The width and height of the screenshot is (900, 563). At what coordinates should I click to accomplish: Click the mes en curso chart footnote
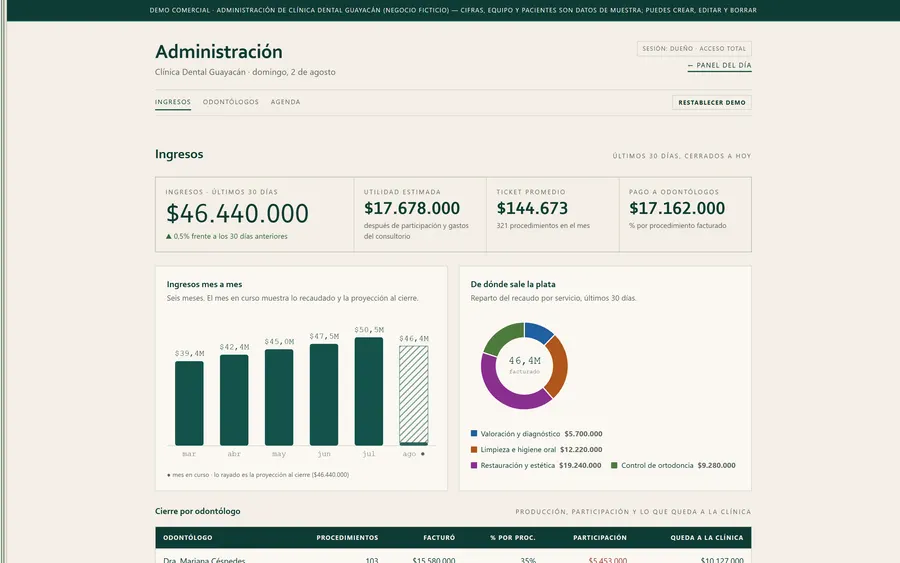pos(258,475)
